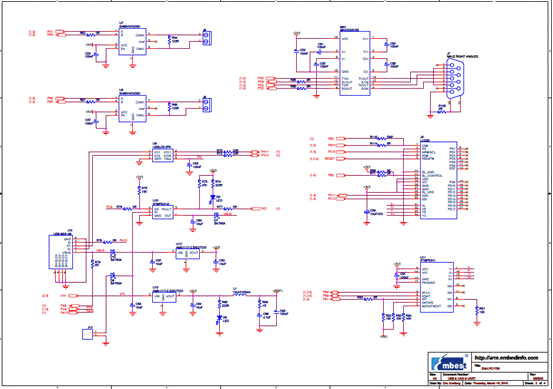Select the second CAN transceiver IC block
553x389 pixels.
133,109
